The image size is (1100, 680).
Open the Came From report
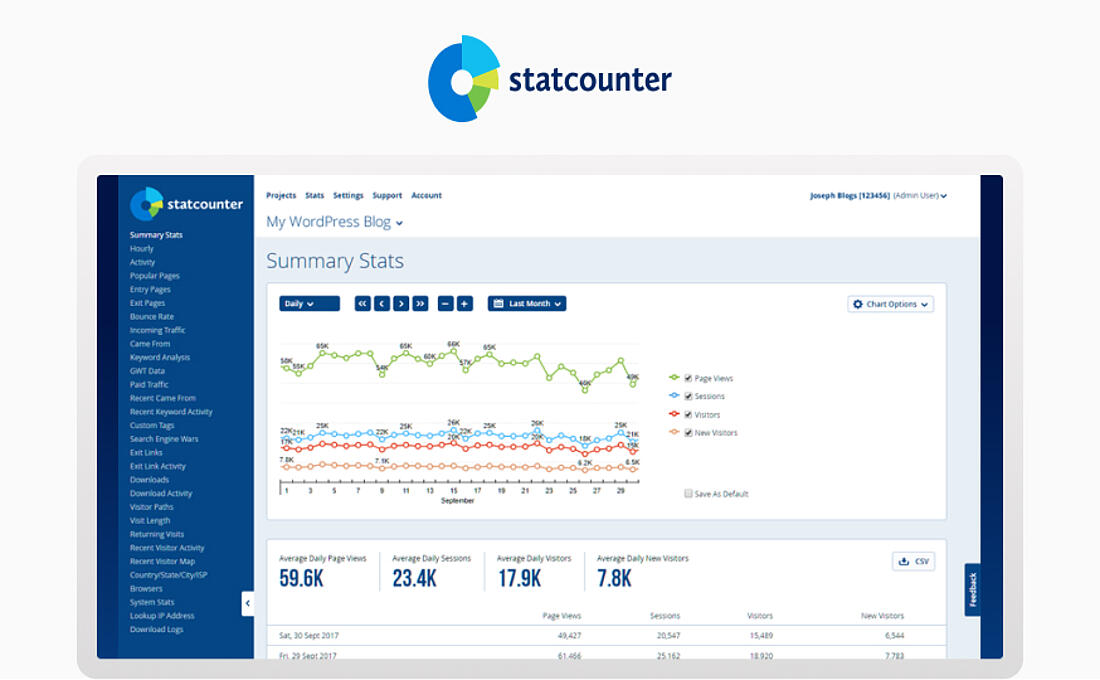(x=149, y=344)
